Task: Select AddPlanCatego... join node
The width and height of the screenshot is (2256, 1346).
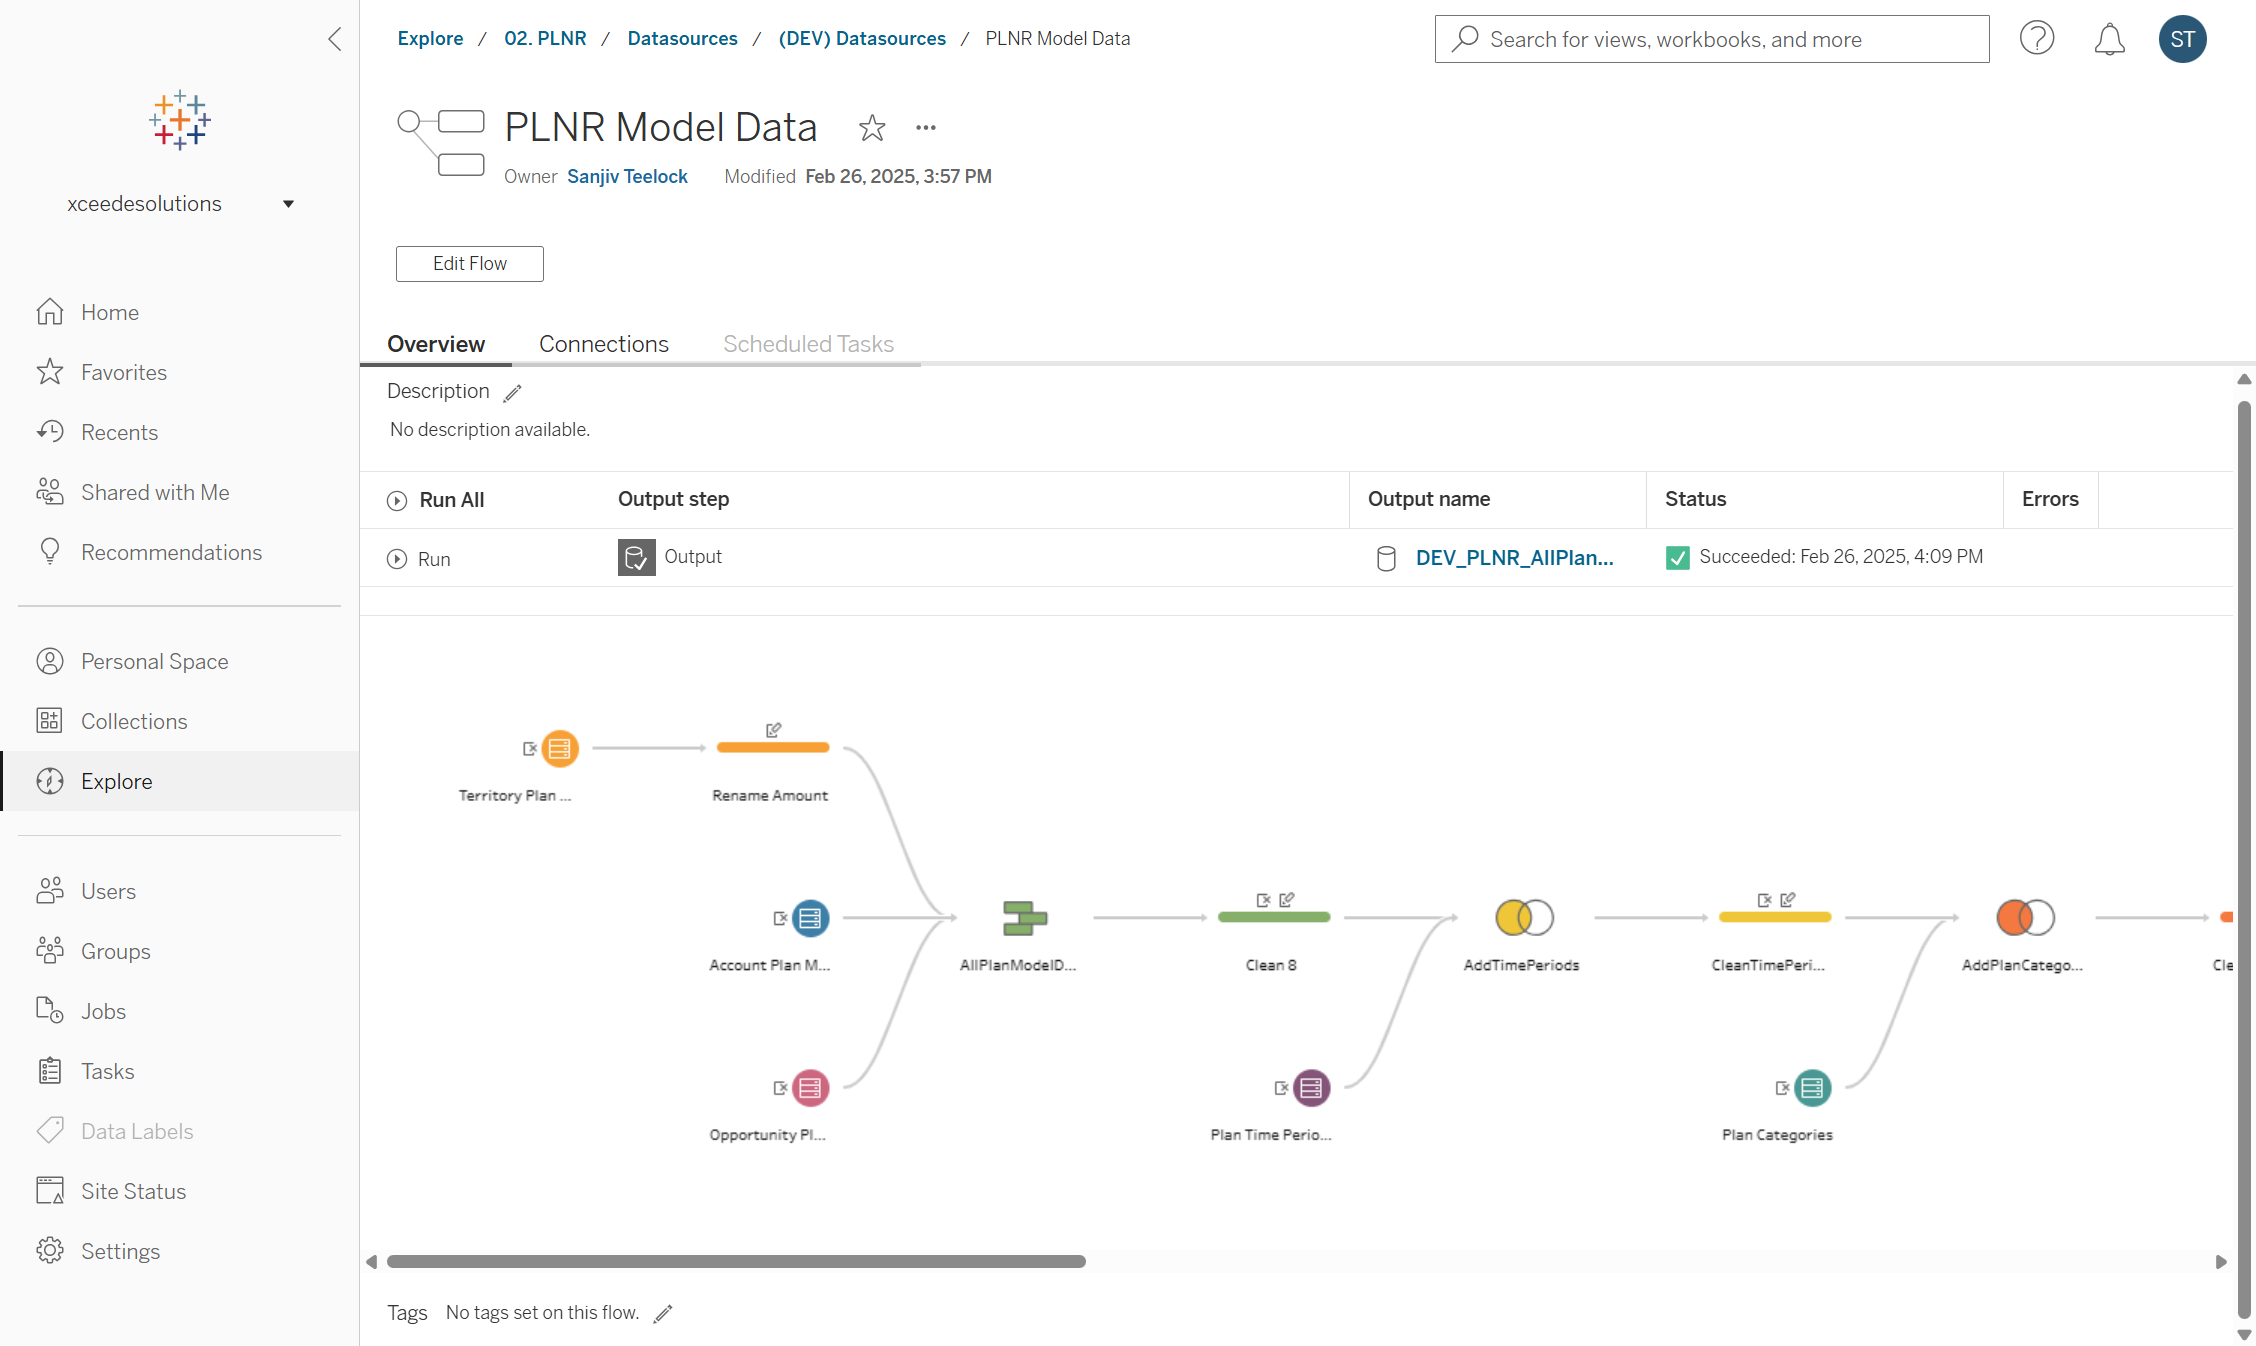Action: coord(2025,917)
